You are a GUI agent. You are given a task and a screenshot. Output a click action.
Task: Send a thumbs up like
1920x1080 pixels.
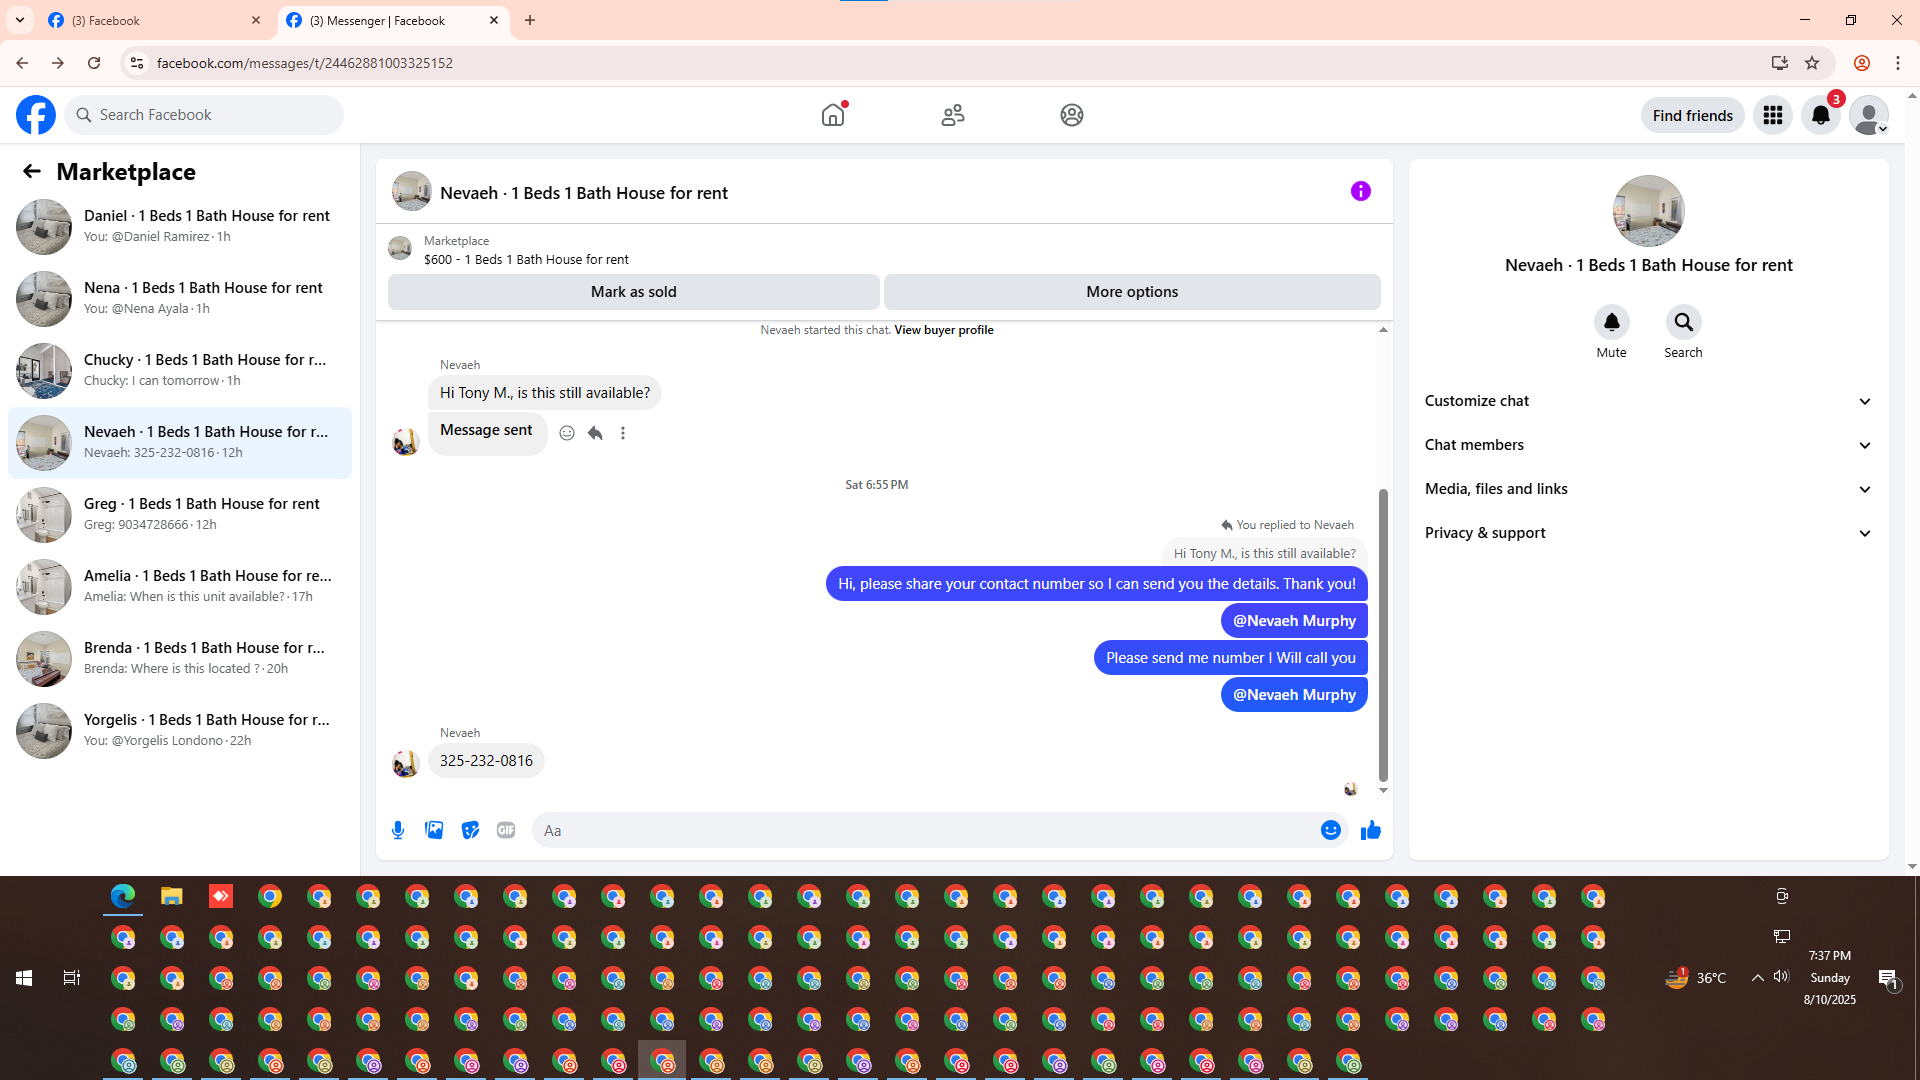1370,830
